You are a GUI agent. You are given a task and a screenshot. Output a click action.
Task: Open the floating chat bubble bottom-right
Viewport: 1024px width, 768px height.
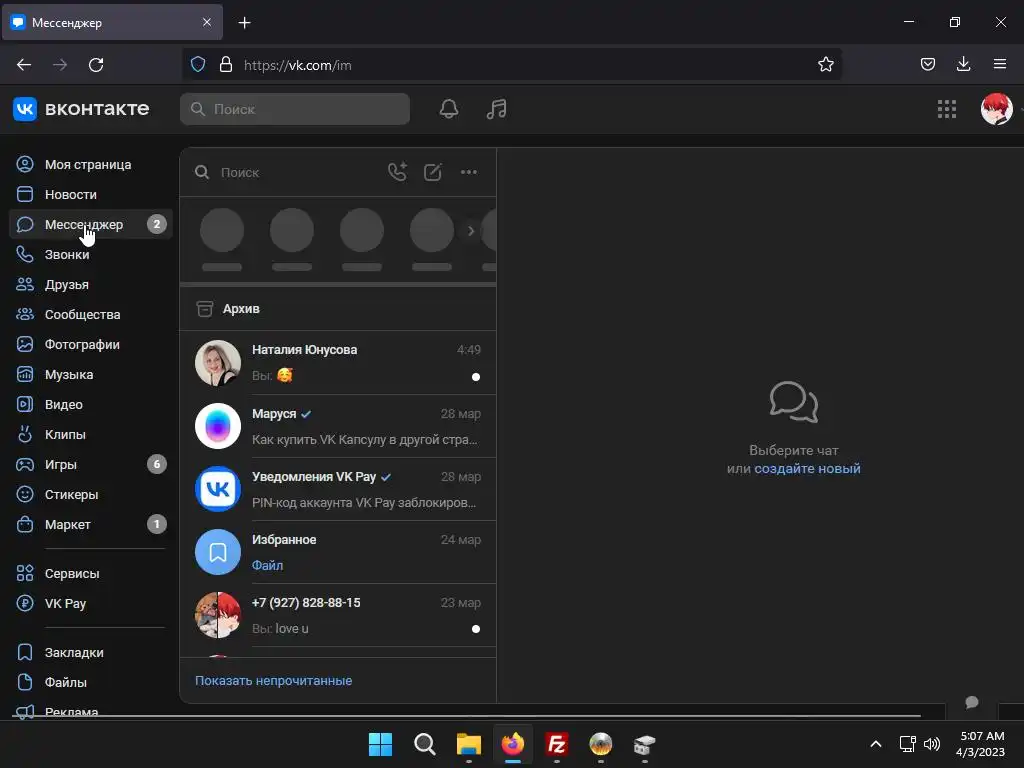[972, 703]
